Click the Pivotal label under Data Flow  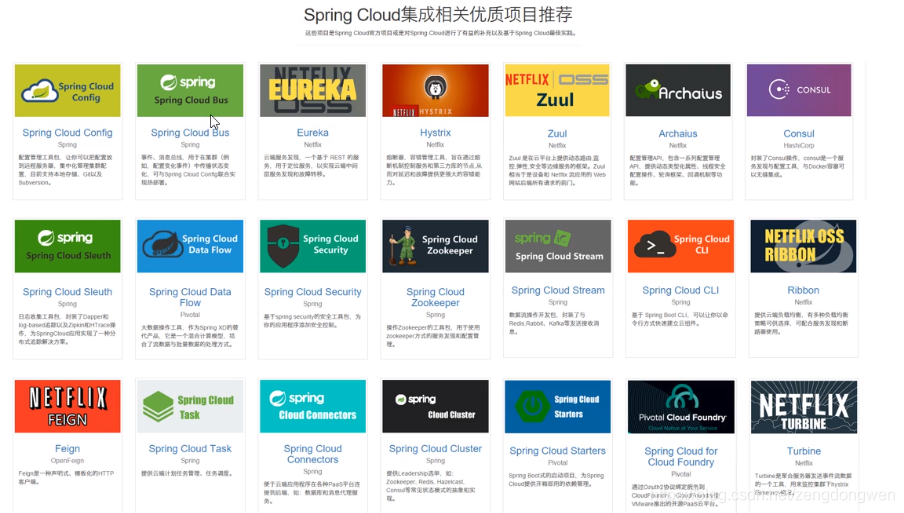pyautogui.click(x=190, y=315)
